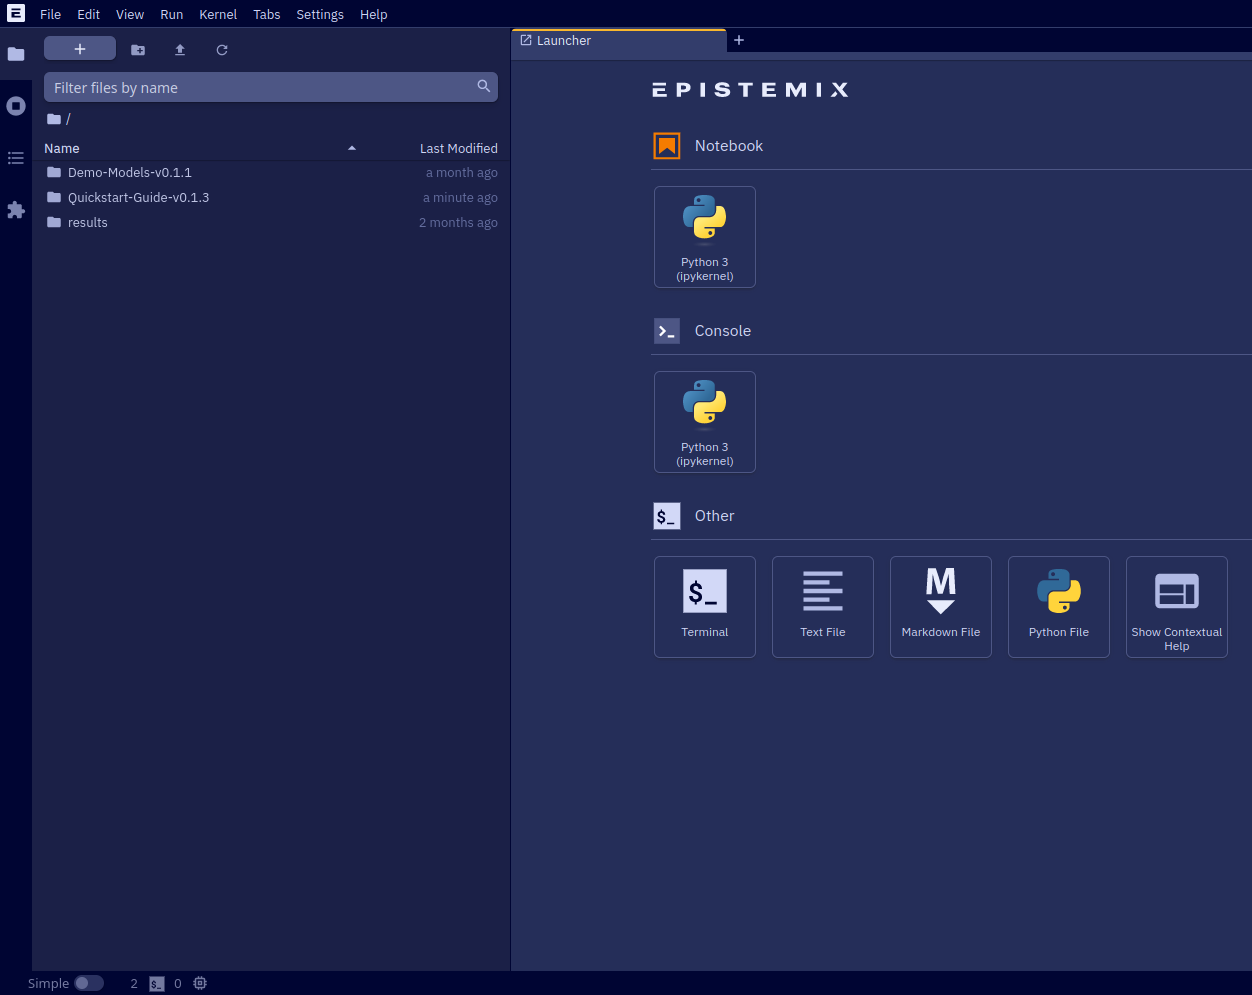This screenshot has width=1252, height=995.
Task: Click the New Launcher plus button
Action: [80, 49]
